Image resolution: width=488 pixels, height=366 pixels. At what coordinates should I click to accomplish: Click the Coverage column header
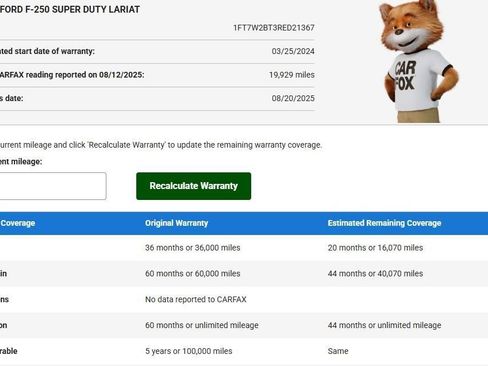click(x=17, y=223)
